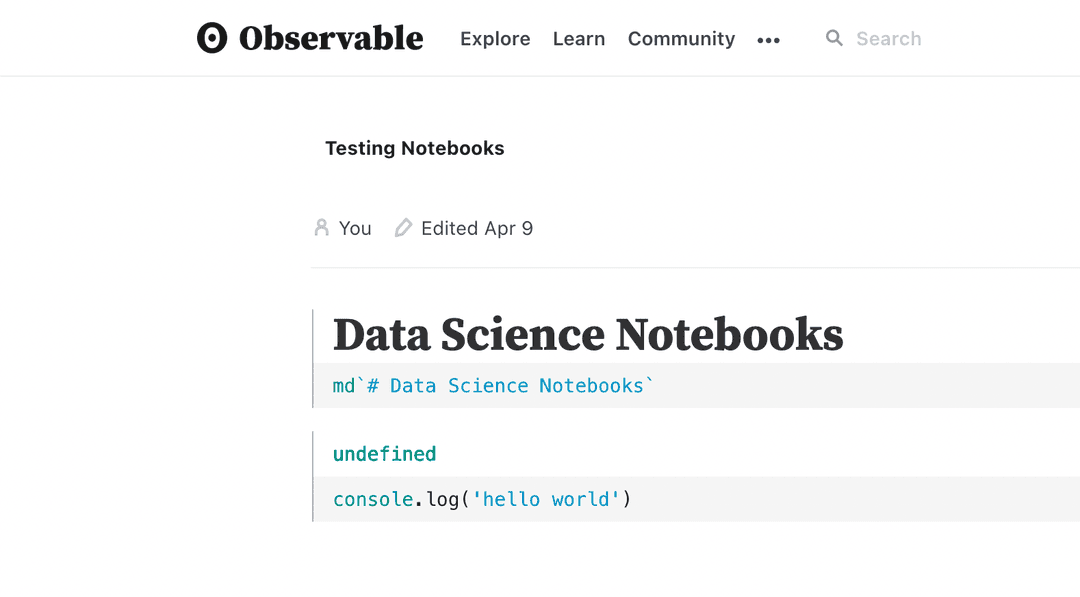Open the Explore menu item
This screenshot has width=1080, height=597.
[x=495, y=39]
